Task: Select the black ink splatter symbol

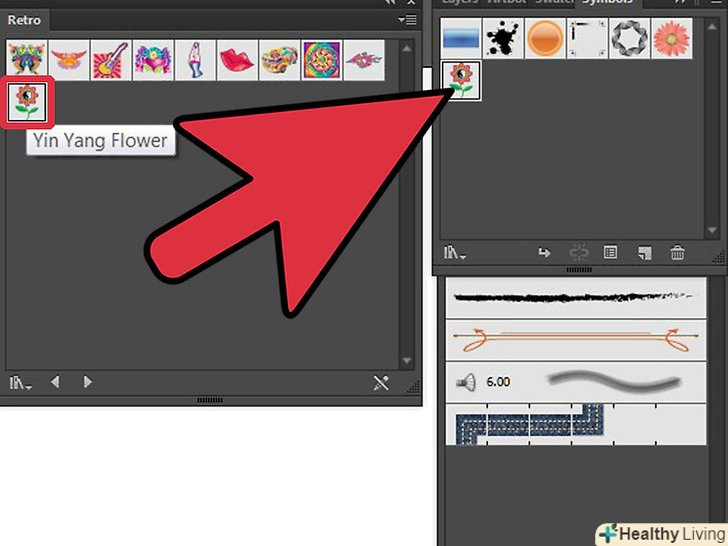Action: coord(503,38)
